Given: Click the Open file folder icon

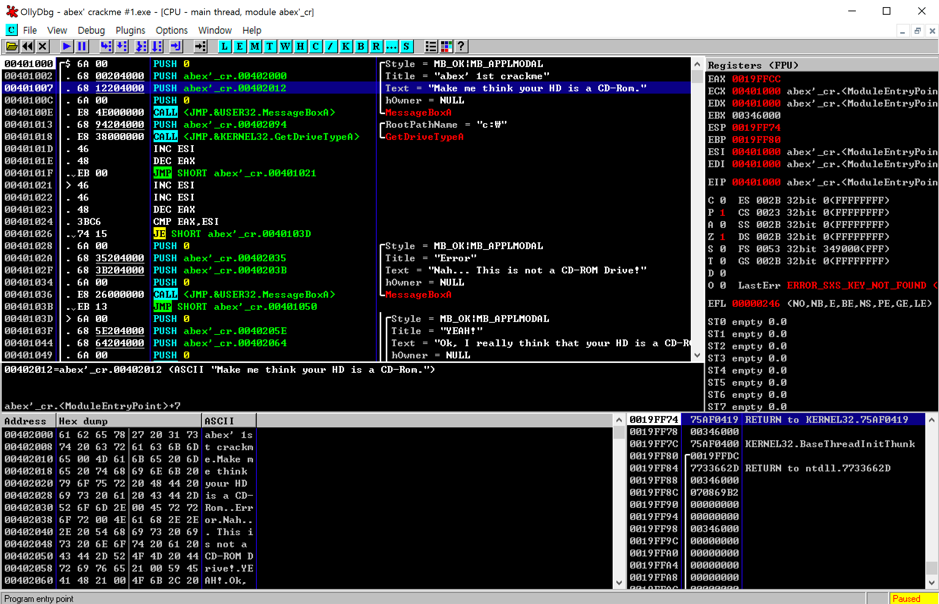Looking at the screenshot, I should [11, 46].
